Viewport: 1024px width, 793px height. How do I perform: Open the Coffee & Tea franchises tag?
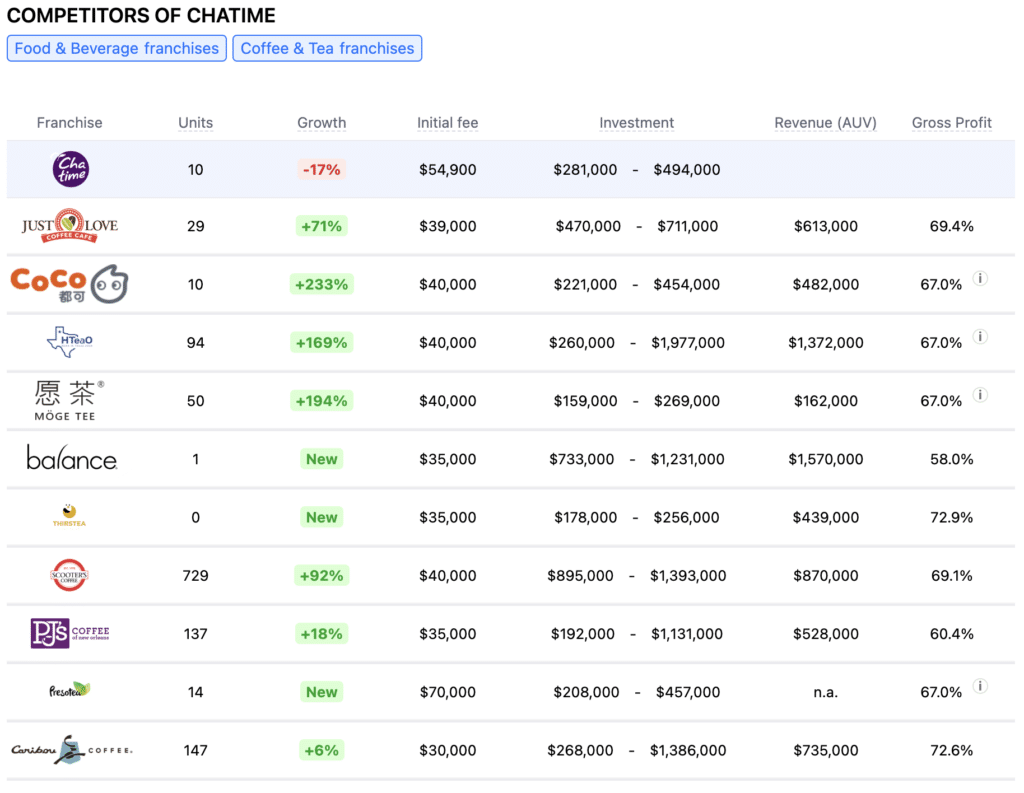327,48
